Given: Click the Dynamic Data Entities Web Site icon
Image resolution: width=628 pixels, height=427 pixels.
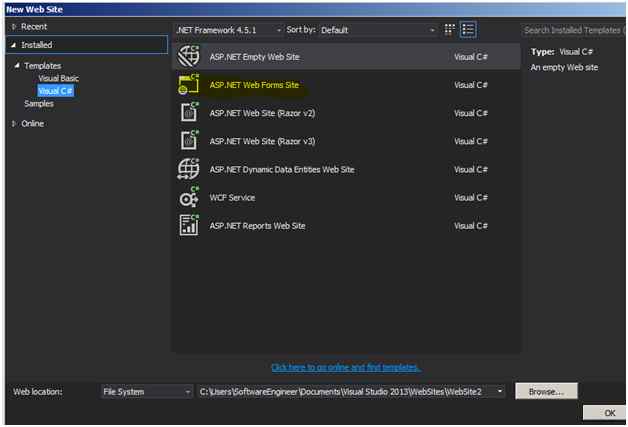Looking at the screenshot, I should pyautogui.click(x=188, y=169).
